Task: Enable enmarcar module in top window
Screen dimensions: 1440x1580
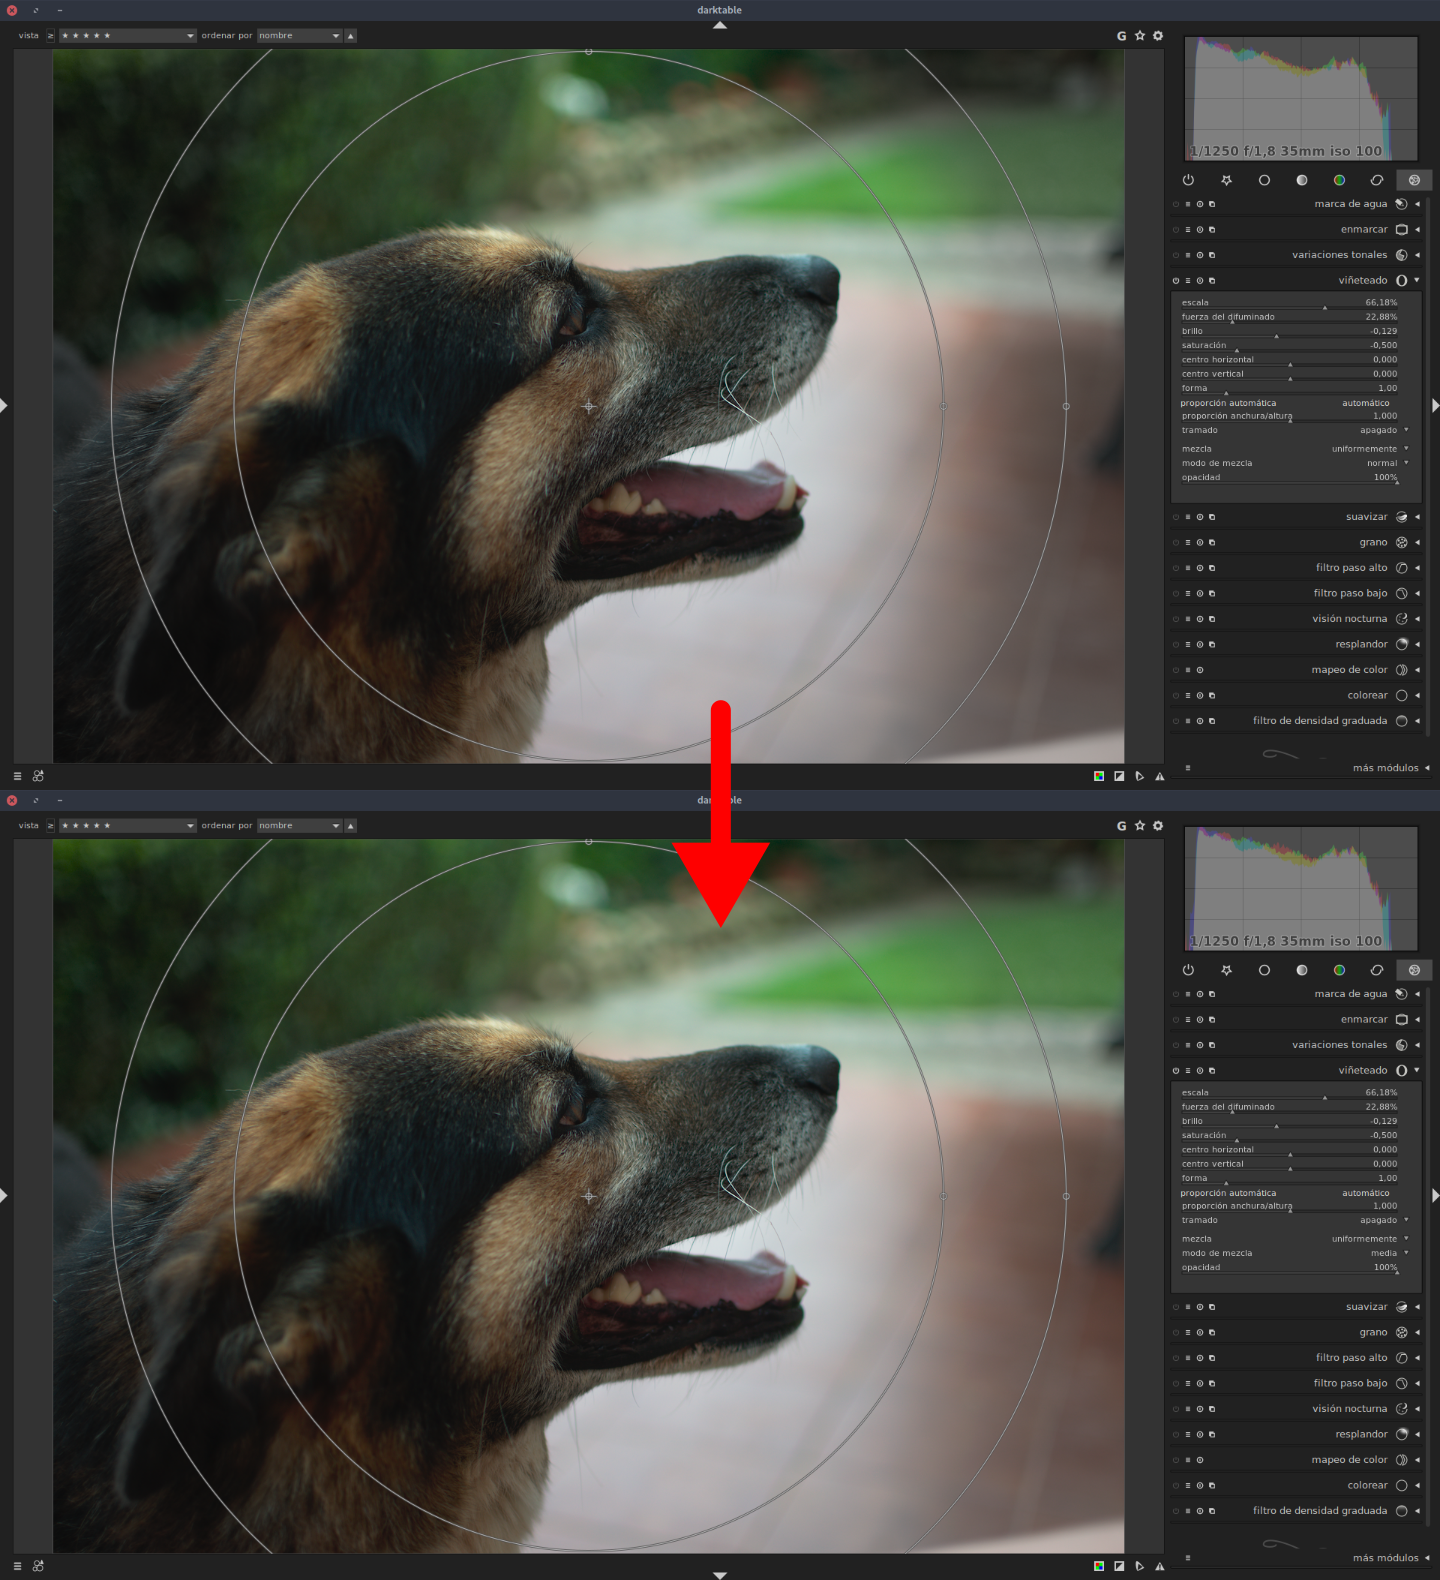Action: [x=1176, y=230]
